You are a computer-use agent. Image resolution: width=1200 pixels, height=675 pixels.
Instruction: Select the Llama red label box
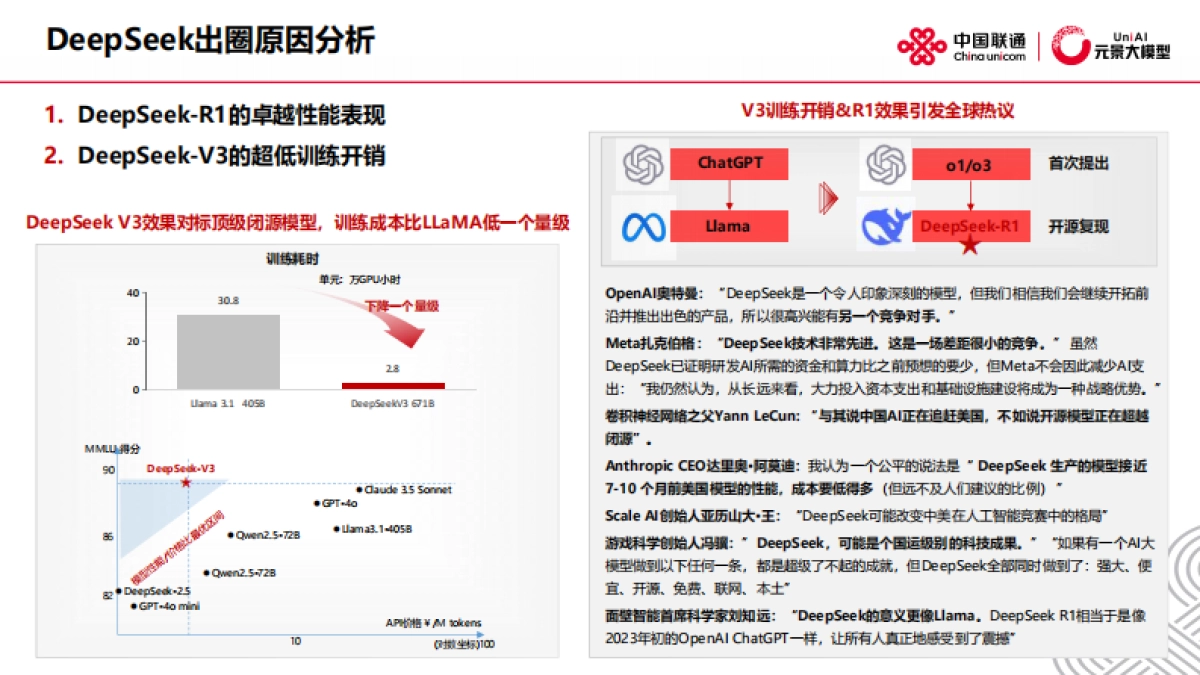point(731,225)
